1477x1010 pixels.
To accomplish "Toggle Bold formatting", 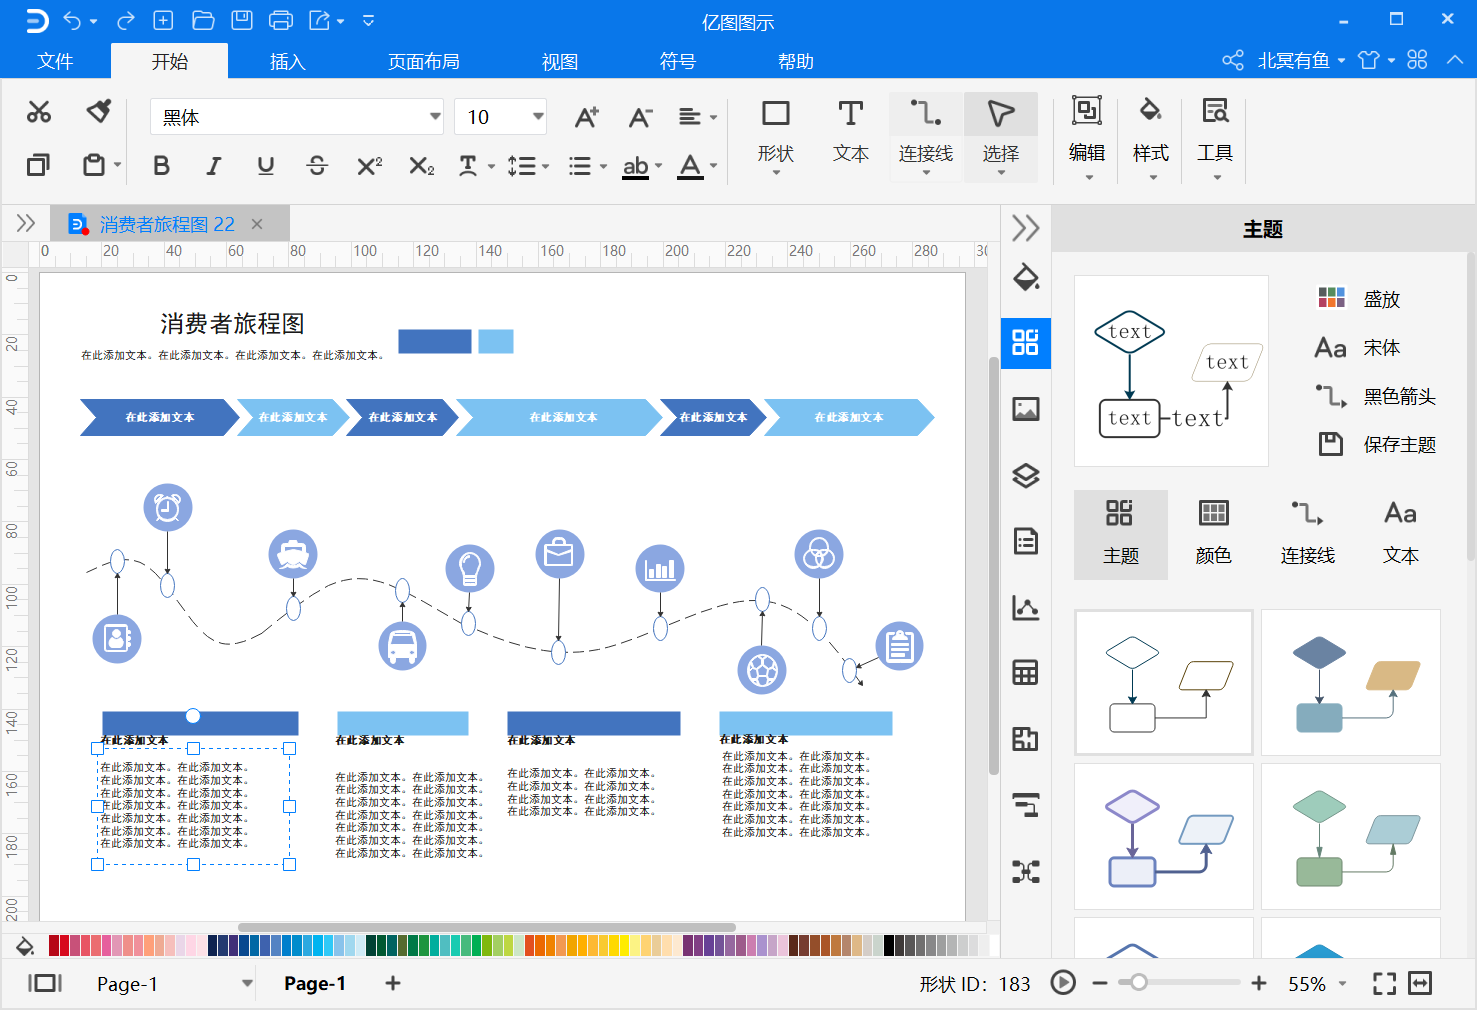I will click(x=161, y=166).
